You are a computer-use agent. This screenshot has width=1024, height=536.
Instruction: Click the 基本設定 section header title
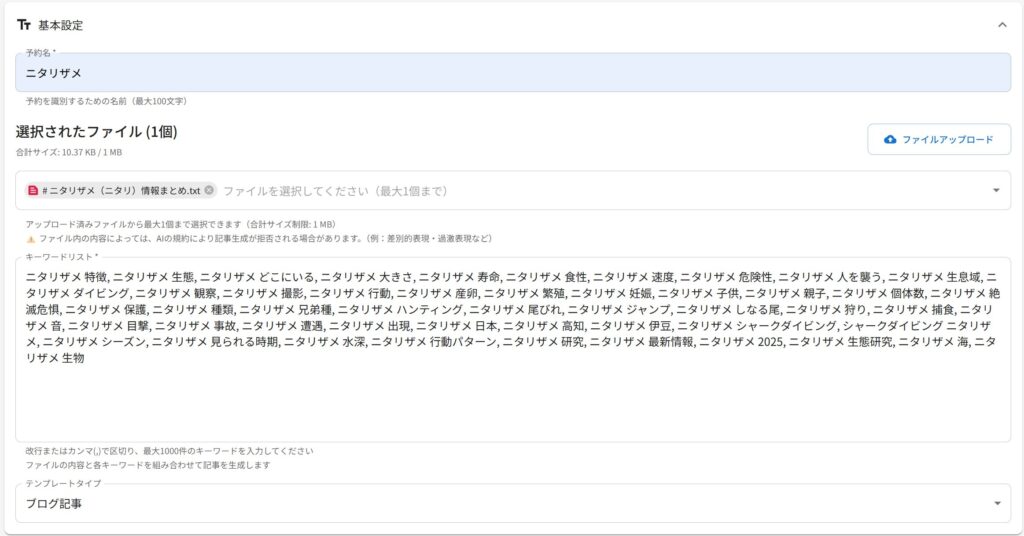(61, 25)
